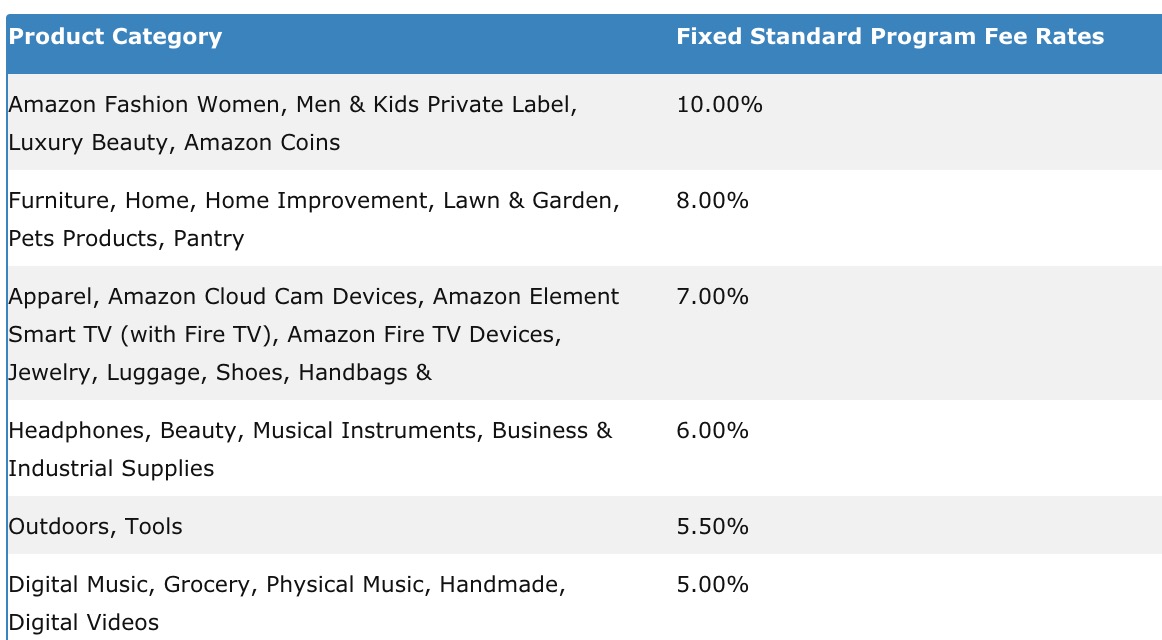Click the 7.00% fee rate value
Image resolution: width=1162 pixels, height=640 pixels.
click(x=712, y=297)
